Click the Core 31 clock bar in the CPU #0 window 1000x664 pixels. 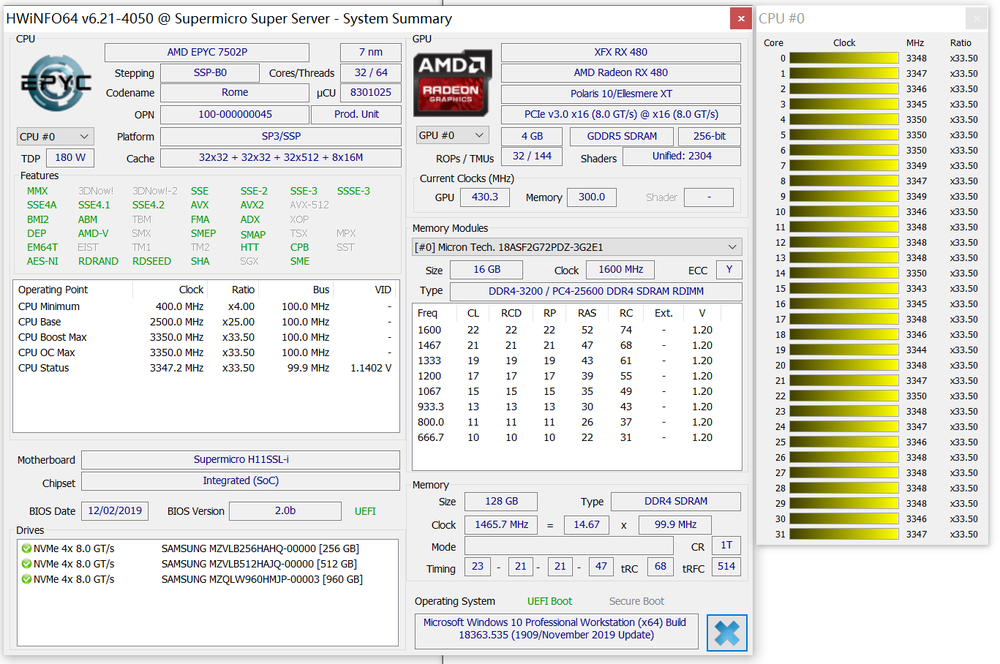pyautogui.click(x=844, y=534)
